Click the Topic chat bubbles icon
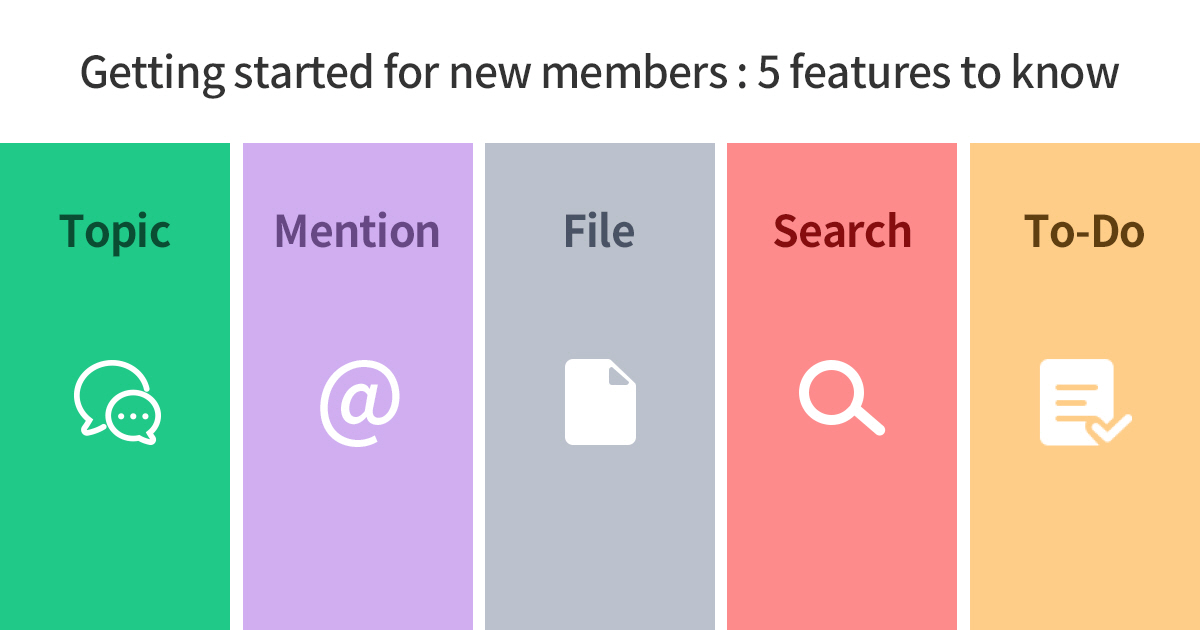Image resolution: width=1200 pixels, height=630 pixels. pos(117,402)
